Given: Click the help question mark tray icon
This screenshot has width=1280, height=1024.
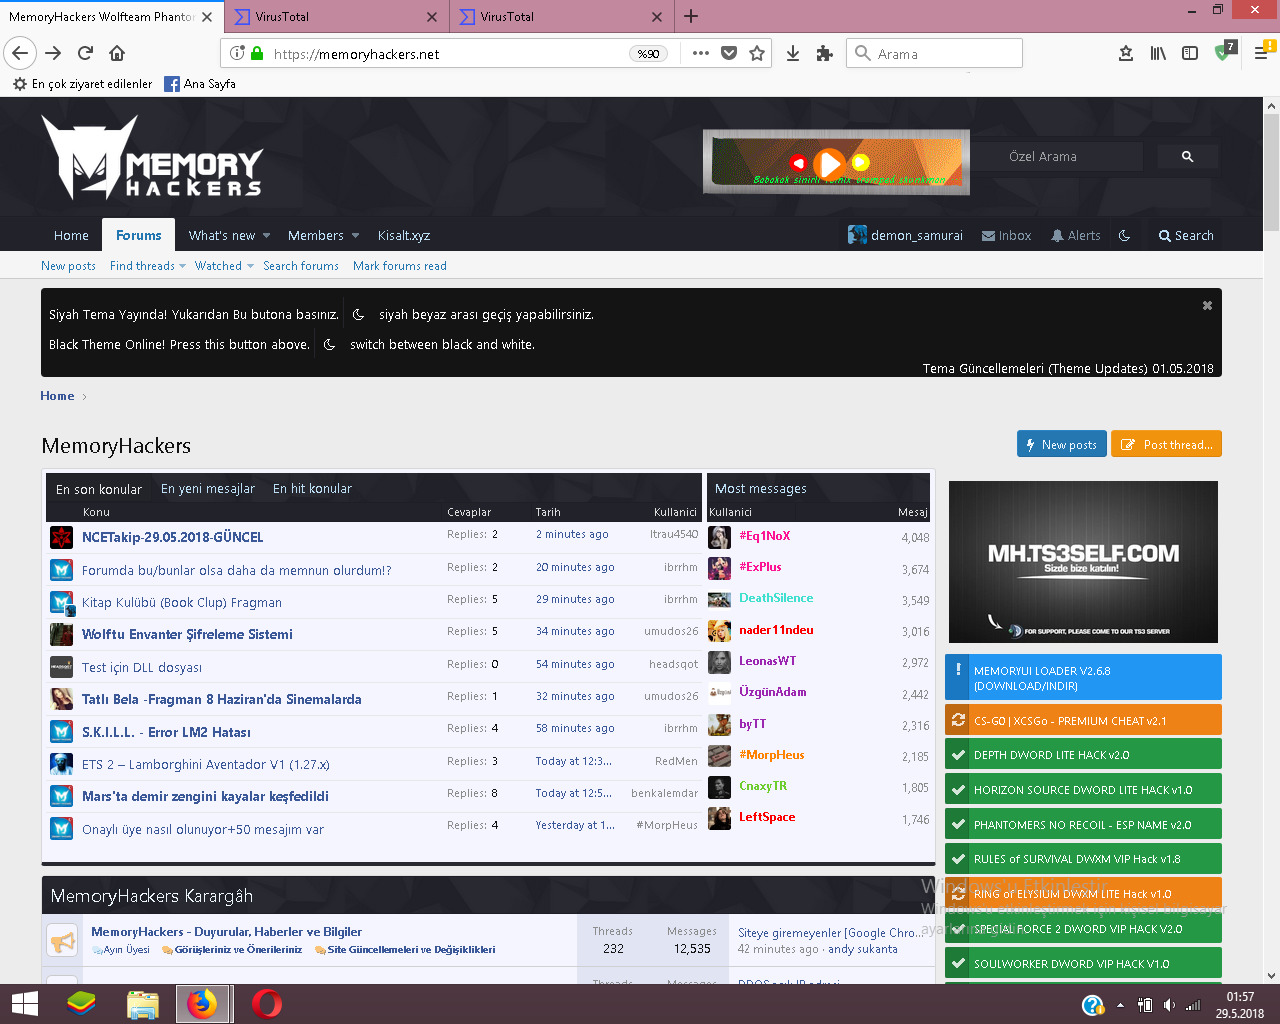Looking at the screenshot, I should coord(1093,1005).
